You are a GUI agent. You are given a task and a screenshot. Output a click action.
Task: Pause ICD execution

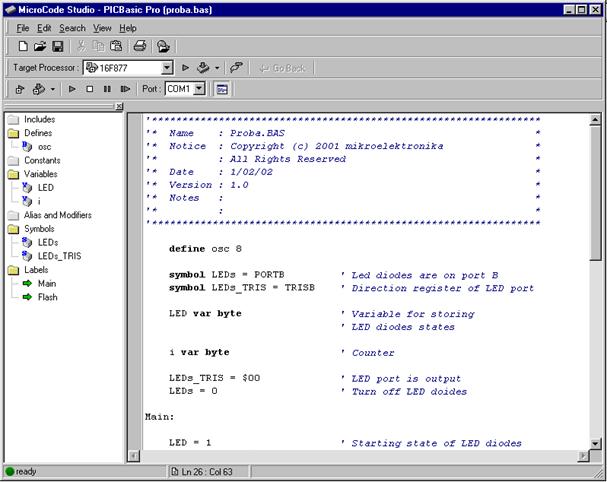107,89
